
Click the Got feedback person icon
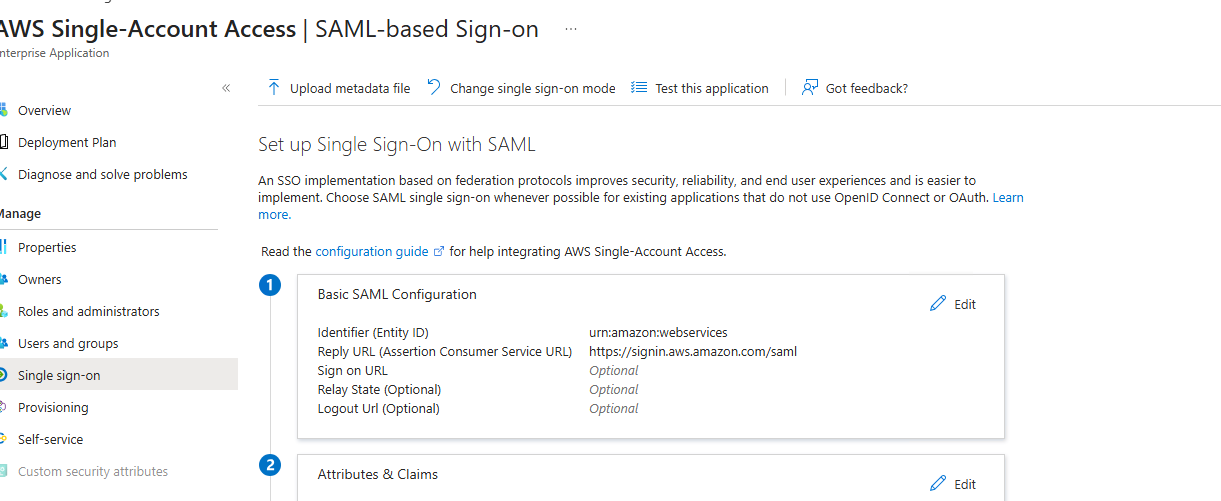tap(810, 88)
